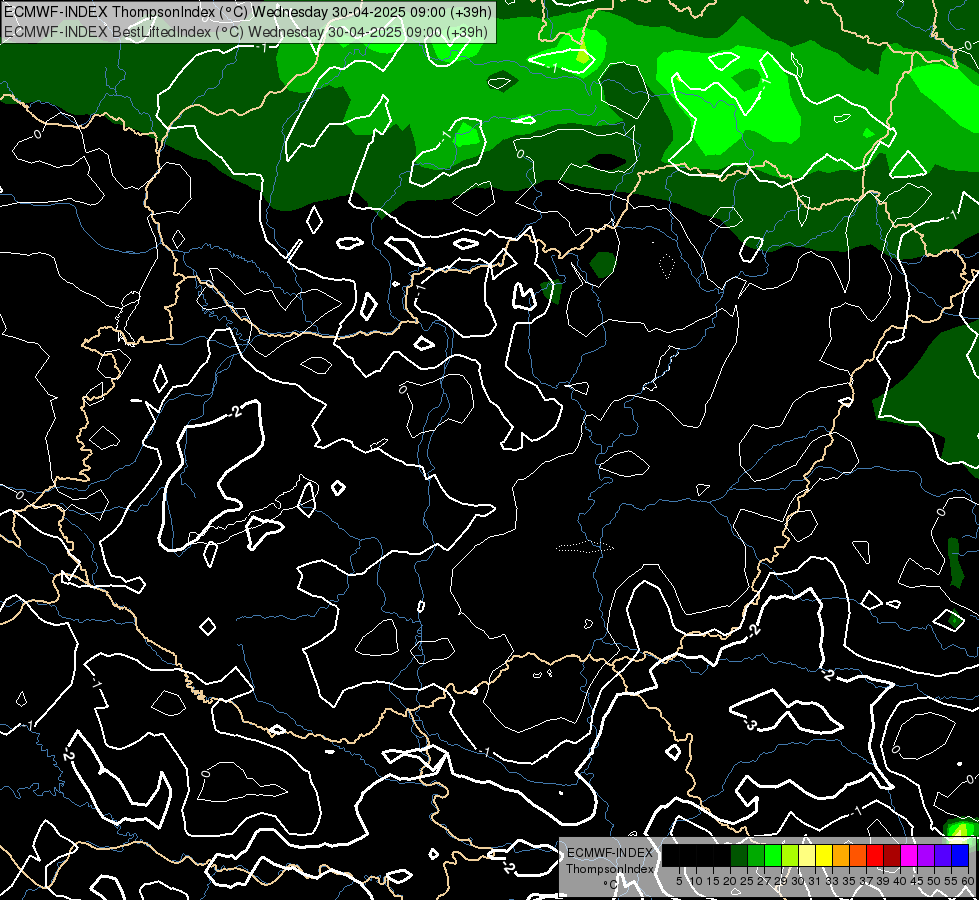Click the legend tick label '60'
Viewport: 979px width, 900px height.
point(968,881)
